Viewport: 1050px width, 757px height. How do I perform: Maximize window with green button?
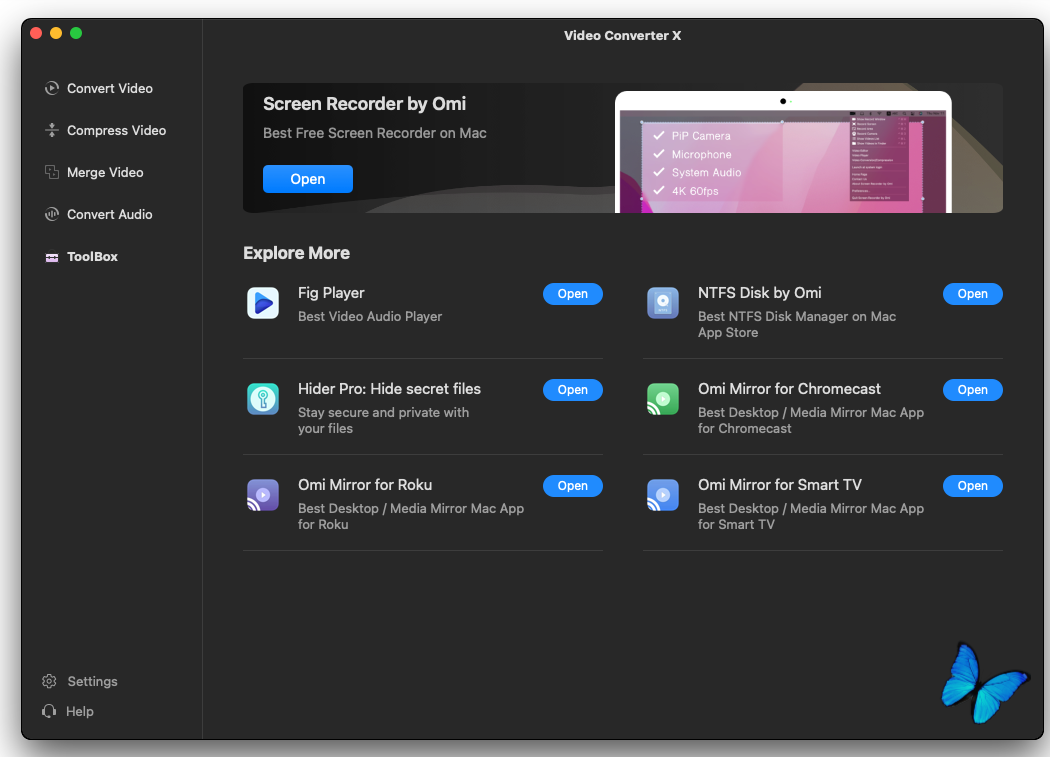[x=76, y=33]
